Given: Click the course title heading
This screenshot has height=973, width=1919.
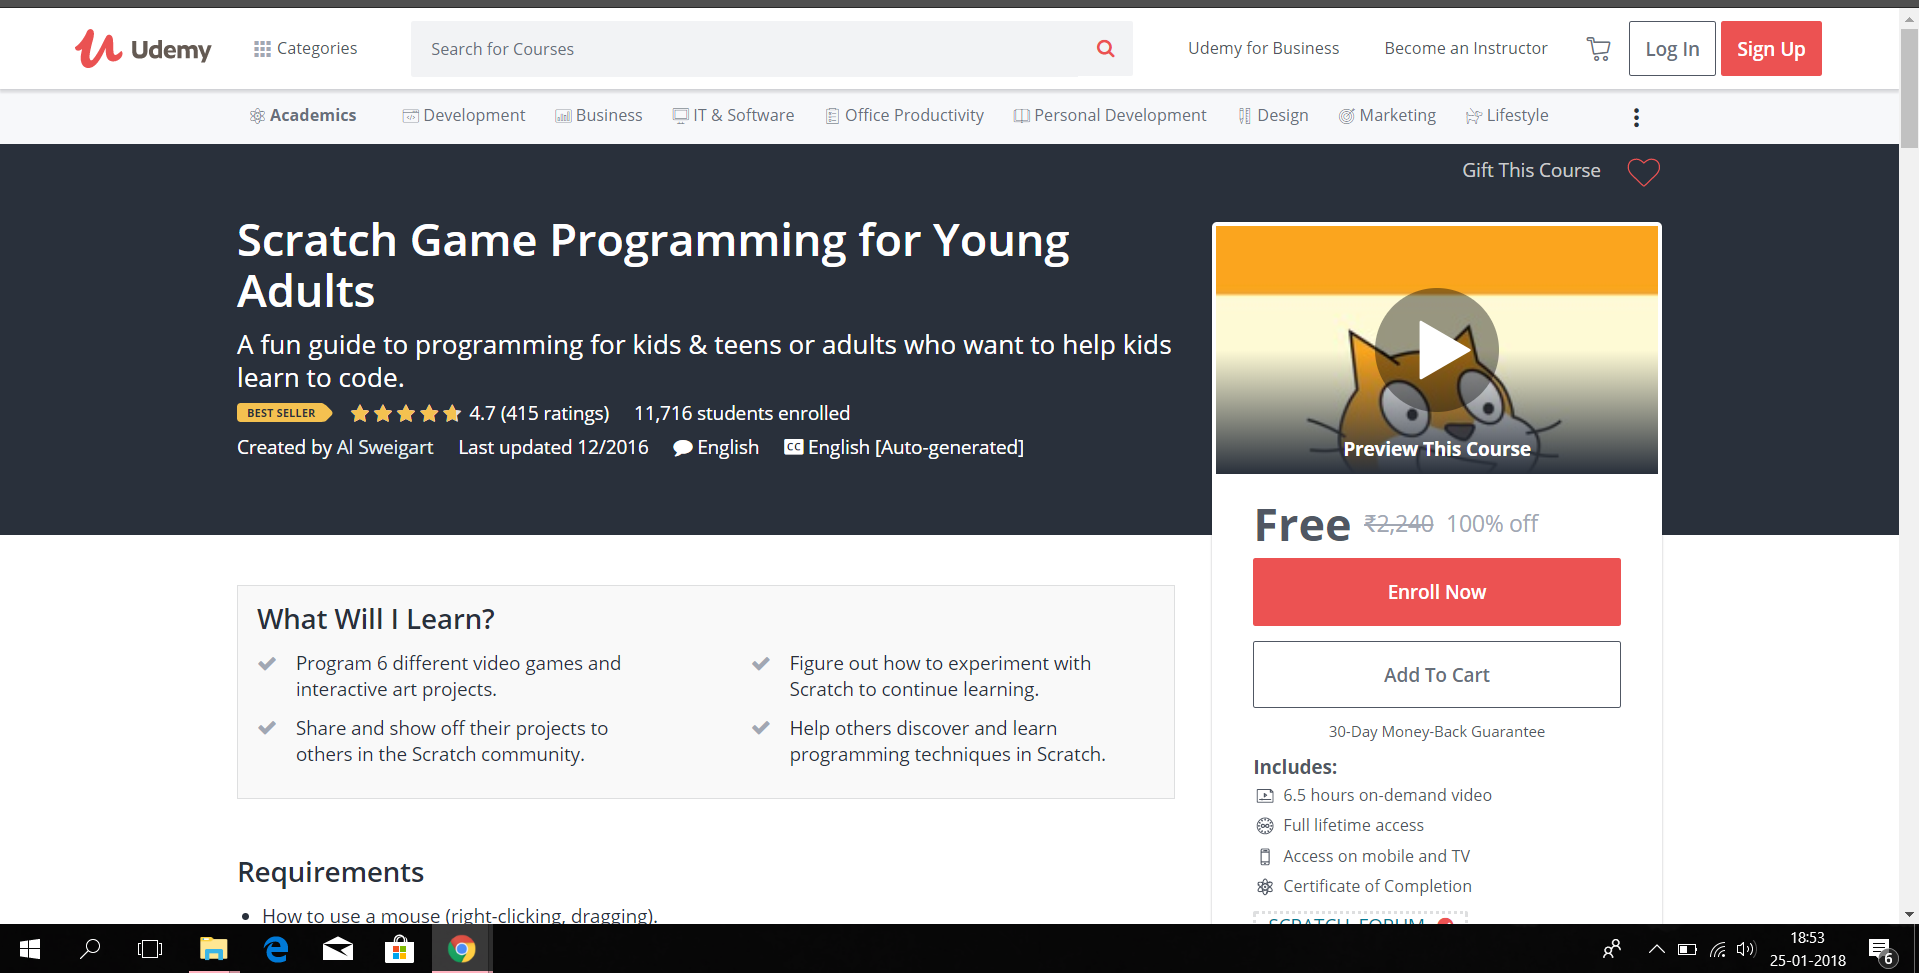Looking at the screenshot, I should click(653, 266).
